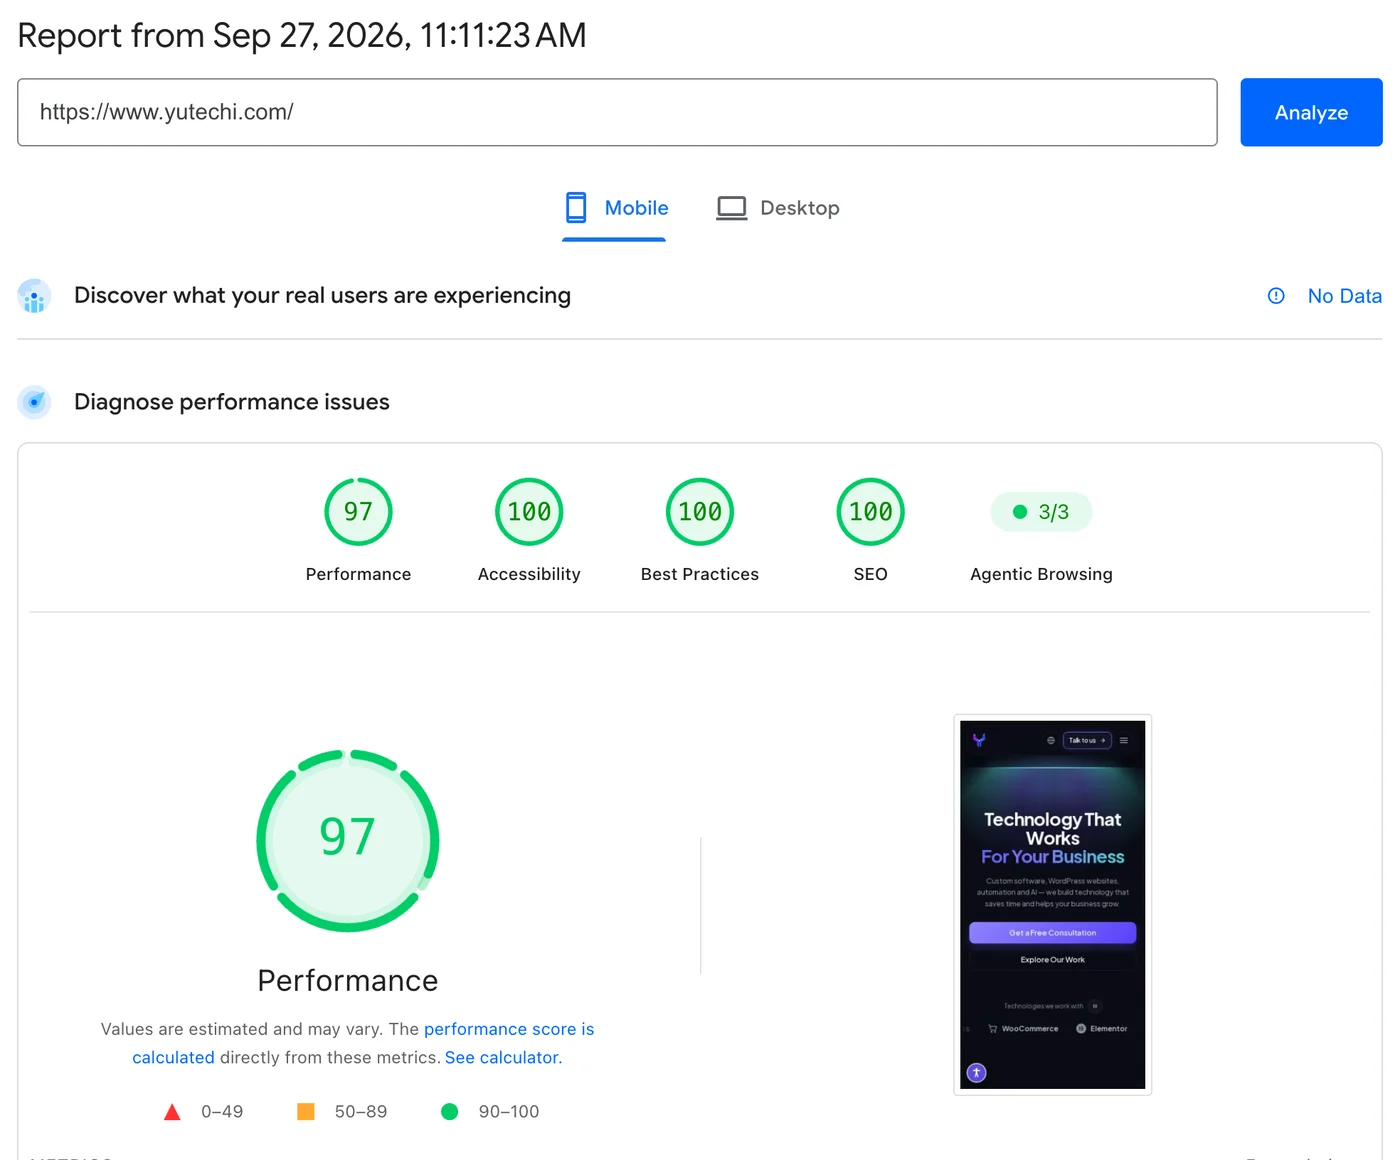Screen dimensions: 1400x1160
Task: Click the real users experience icon
Action: click(34, 296)
